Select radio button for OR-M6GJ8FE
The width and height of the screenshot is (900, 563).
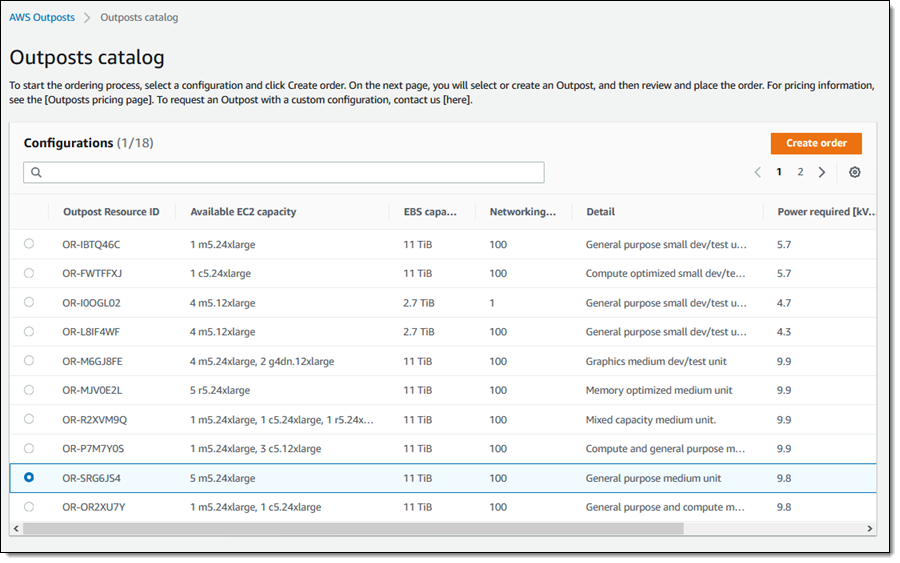(29, 361)
